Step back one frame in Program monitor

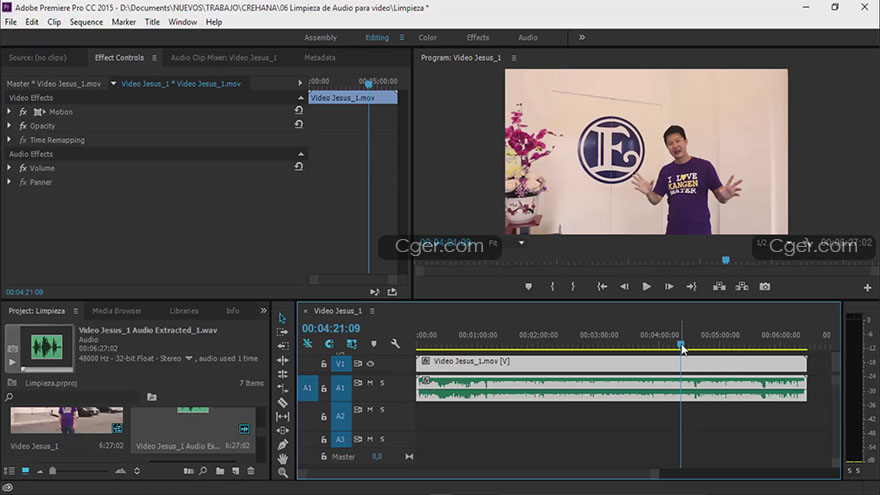coord(624,286)
